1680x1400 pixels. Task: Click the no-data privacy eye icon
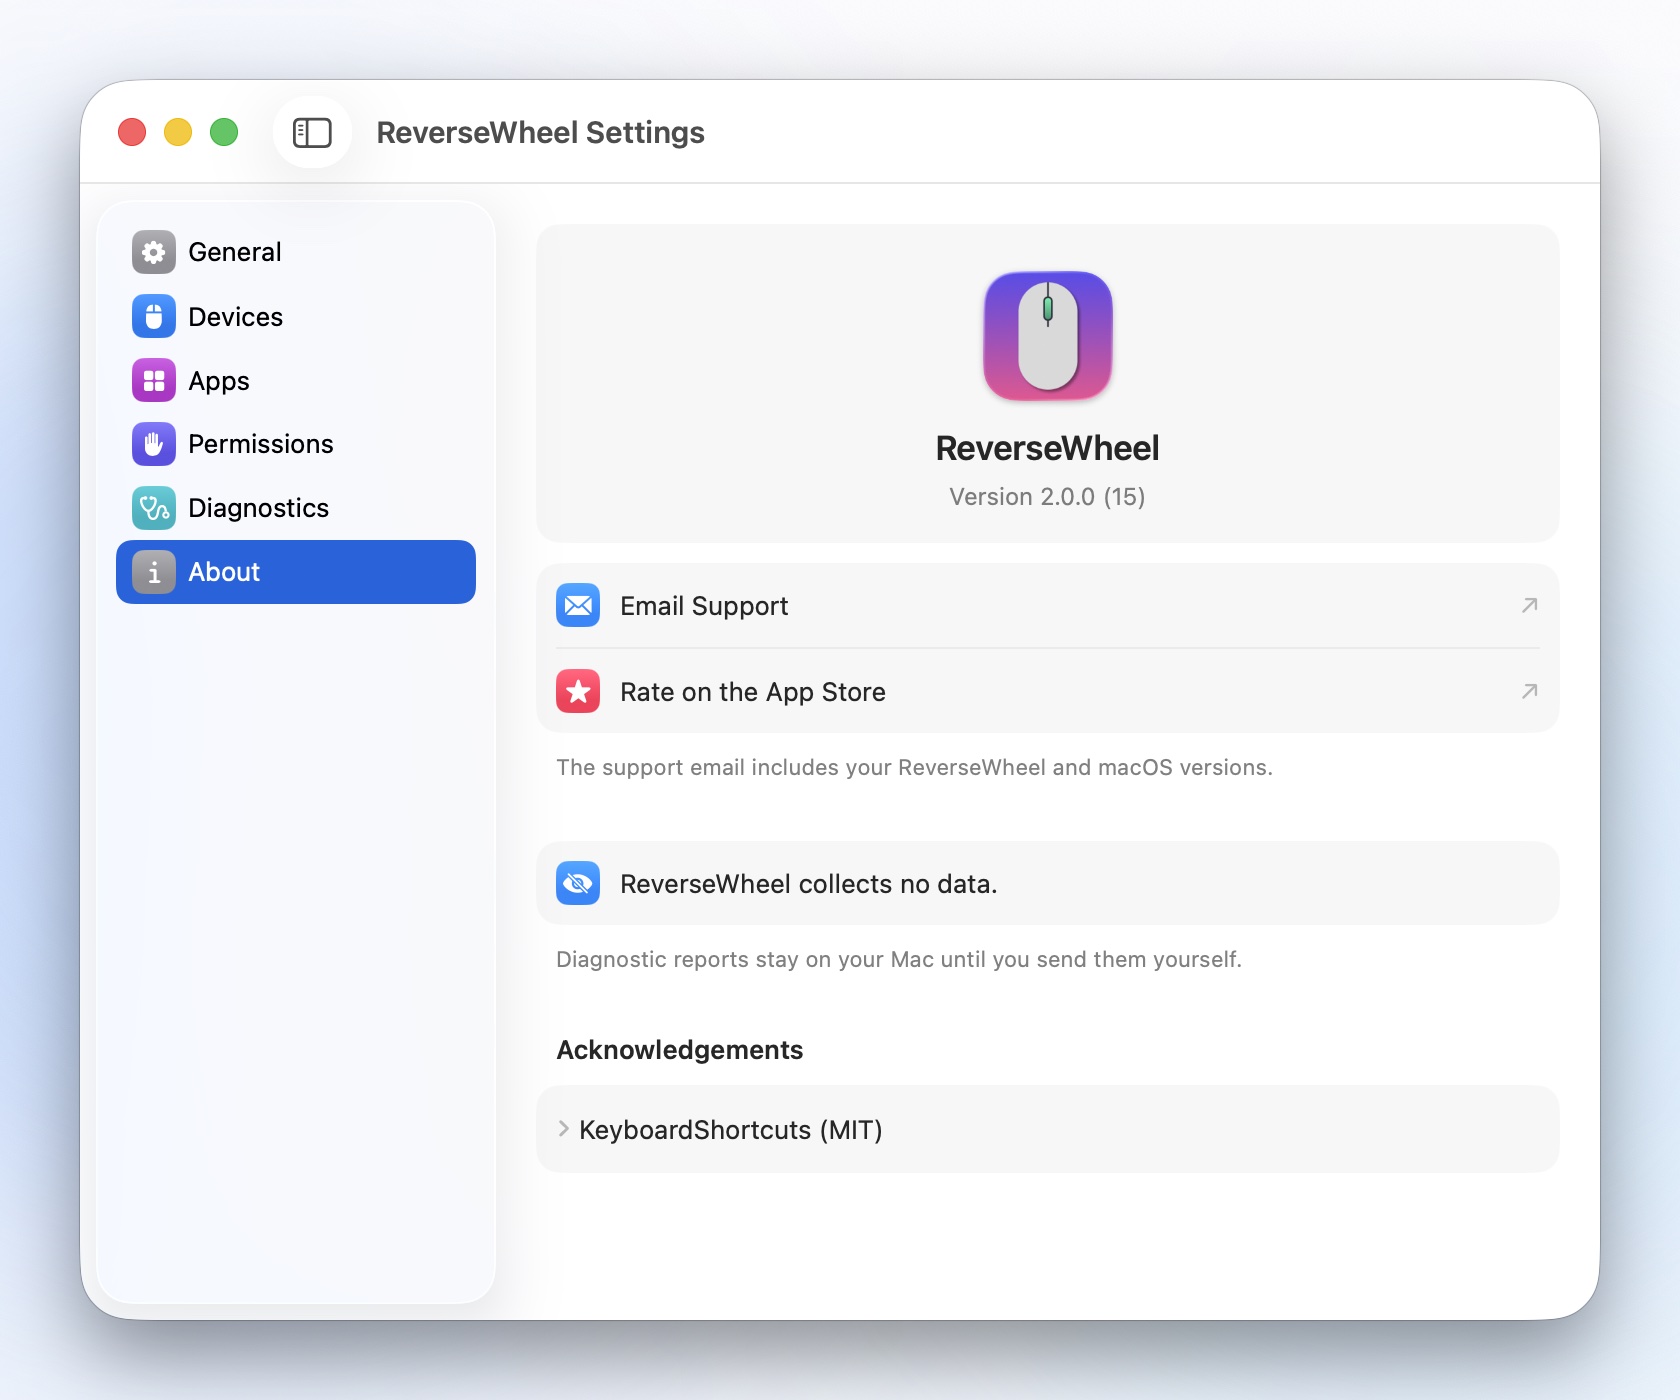578,883
